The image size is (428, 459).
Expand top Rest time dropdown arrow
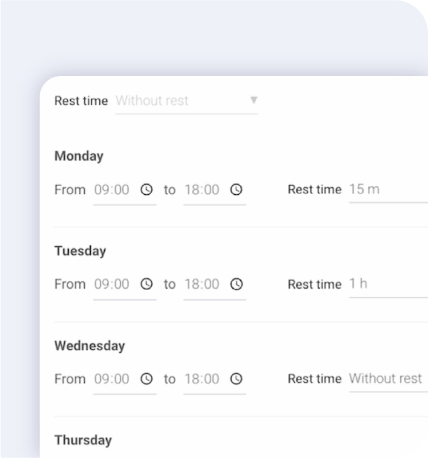tap(254, 100)
